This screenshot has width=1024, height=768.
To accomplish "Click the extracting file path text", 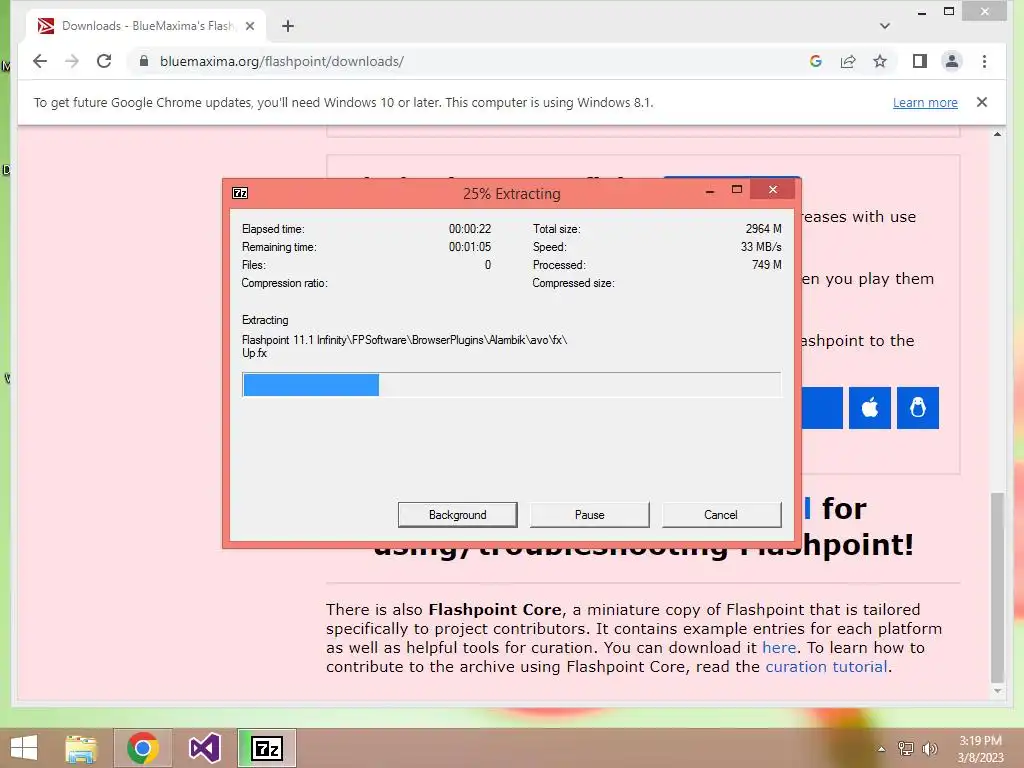I will (x=404, y=346).
